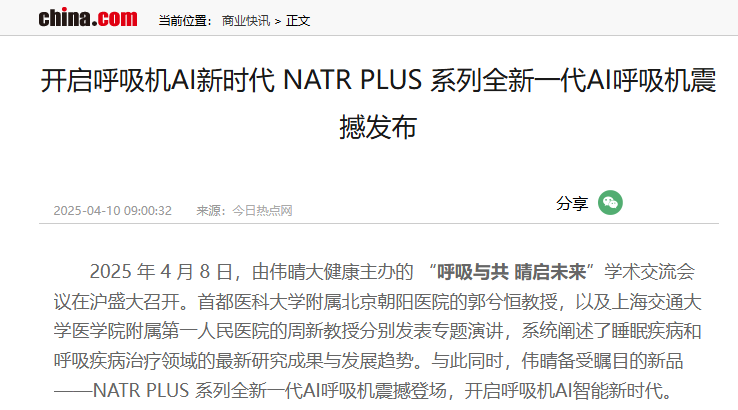Click the name 周新教授 in the article
Screen dimensions: 738x410
tap(323, 331)
